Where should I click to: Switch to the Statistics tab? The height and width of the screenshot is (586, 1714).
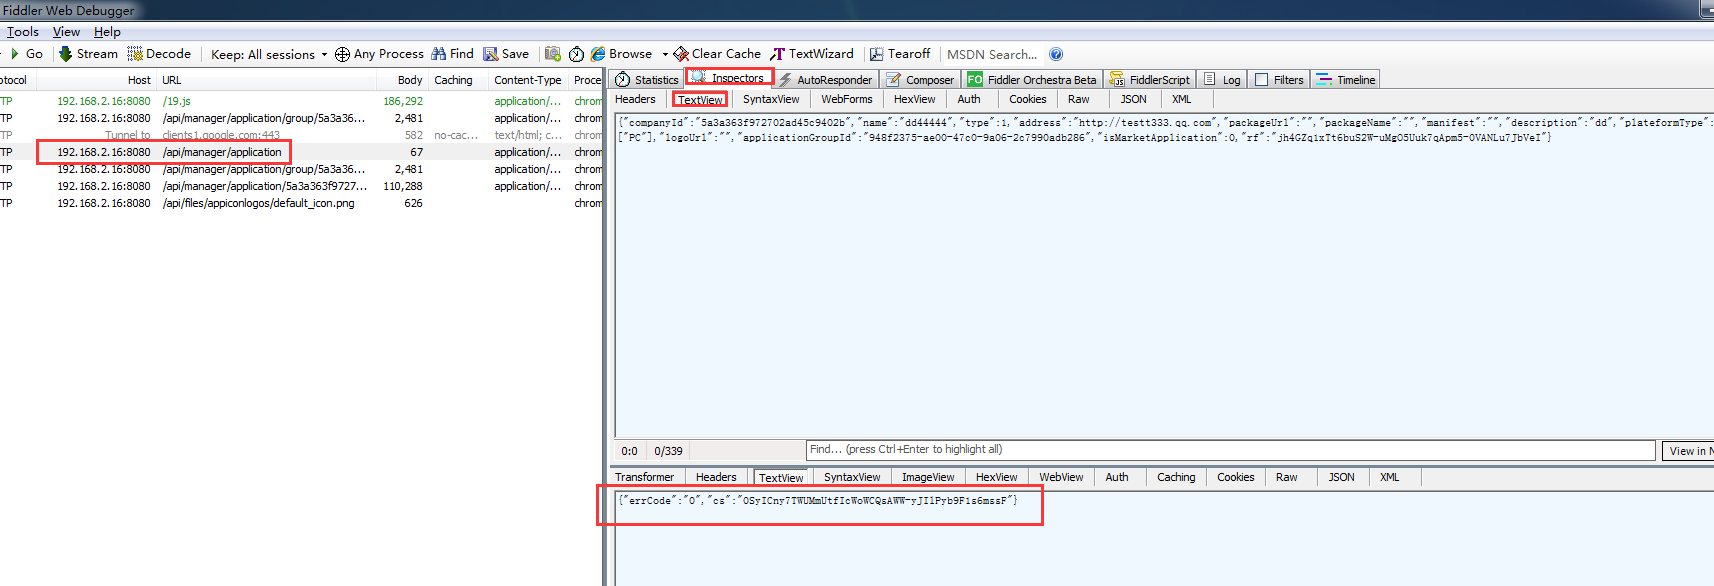pos(646,80)
